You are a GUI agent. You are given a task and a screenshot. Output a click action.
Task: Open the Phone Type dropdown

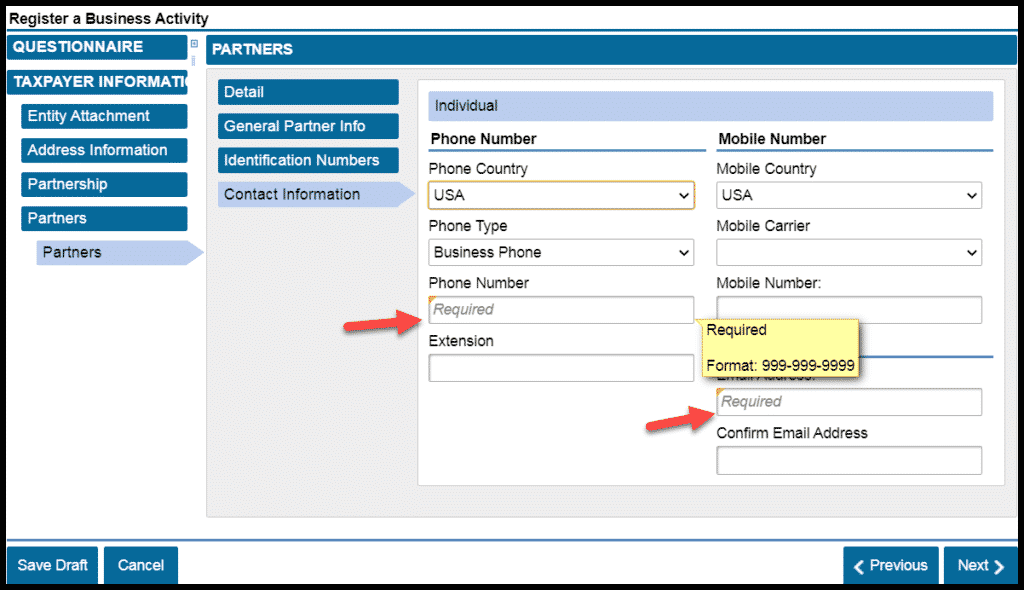(561, 253)
